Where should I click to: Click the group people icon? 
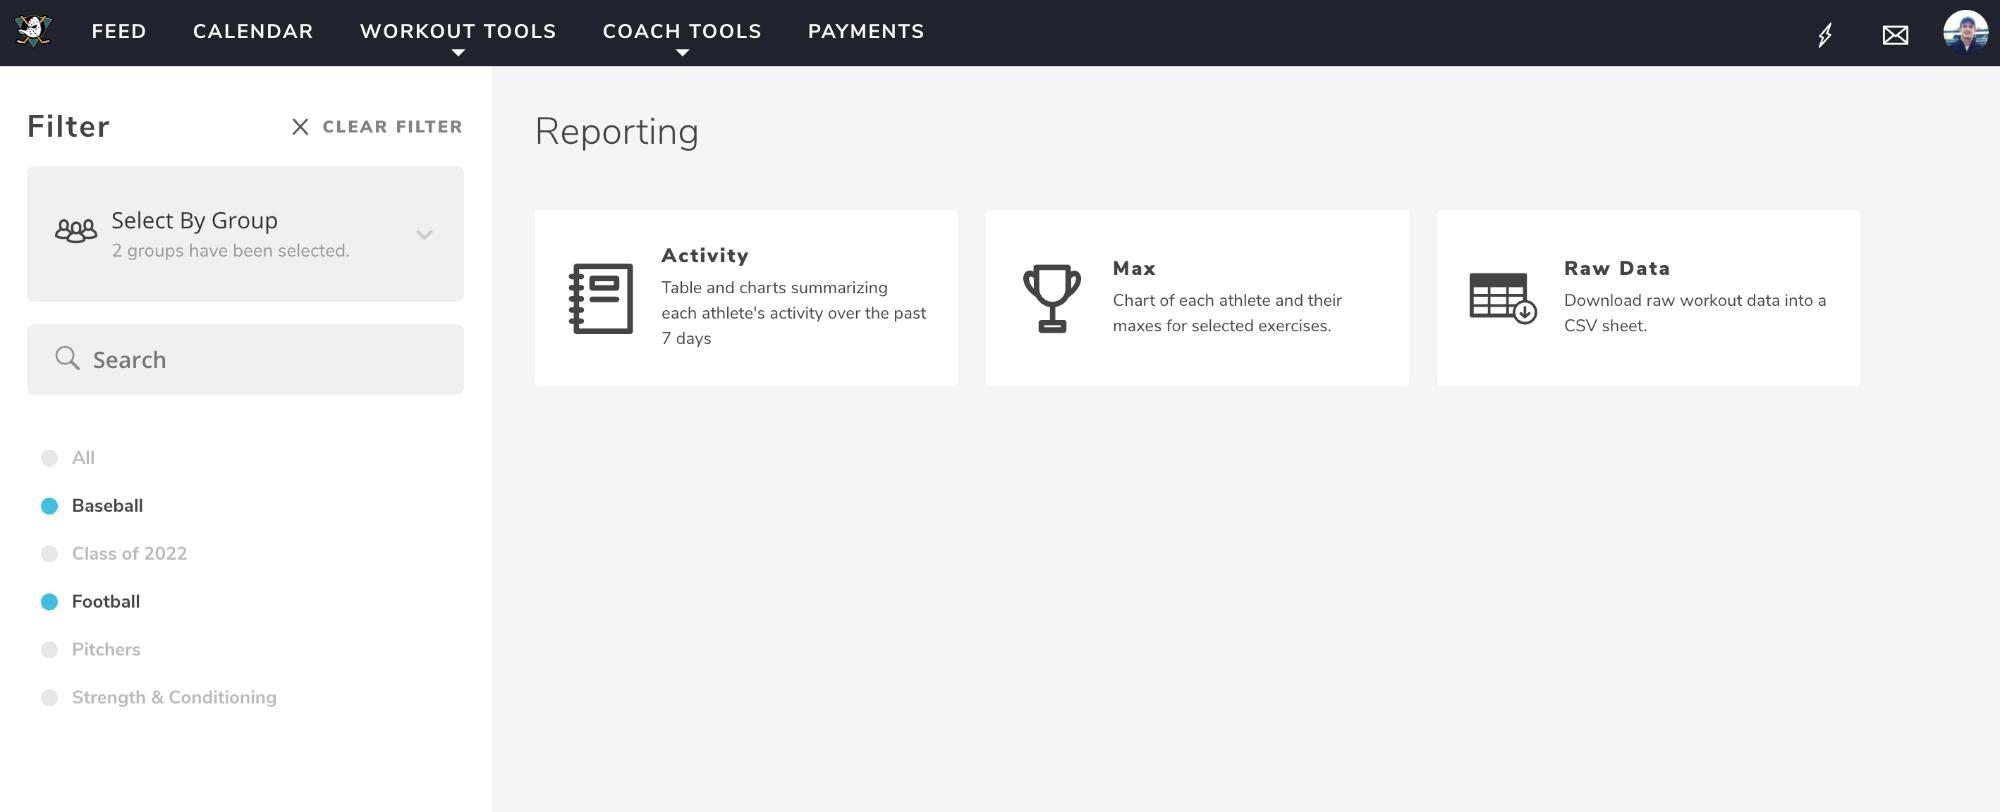point(76,232)
